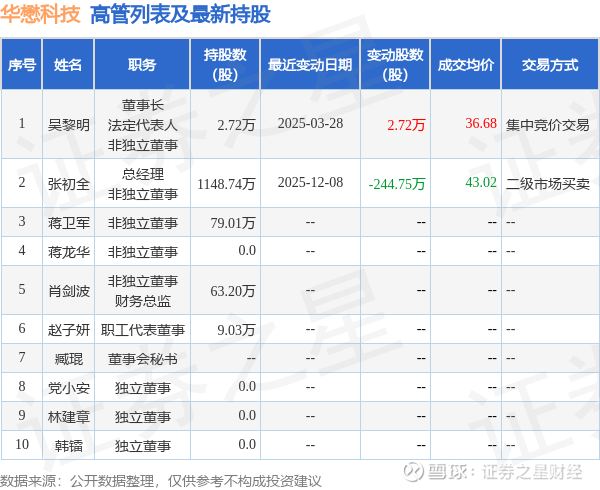The image size is (600, 490).
Task: Click the name 党小安
Action: 68,388
